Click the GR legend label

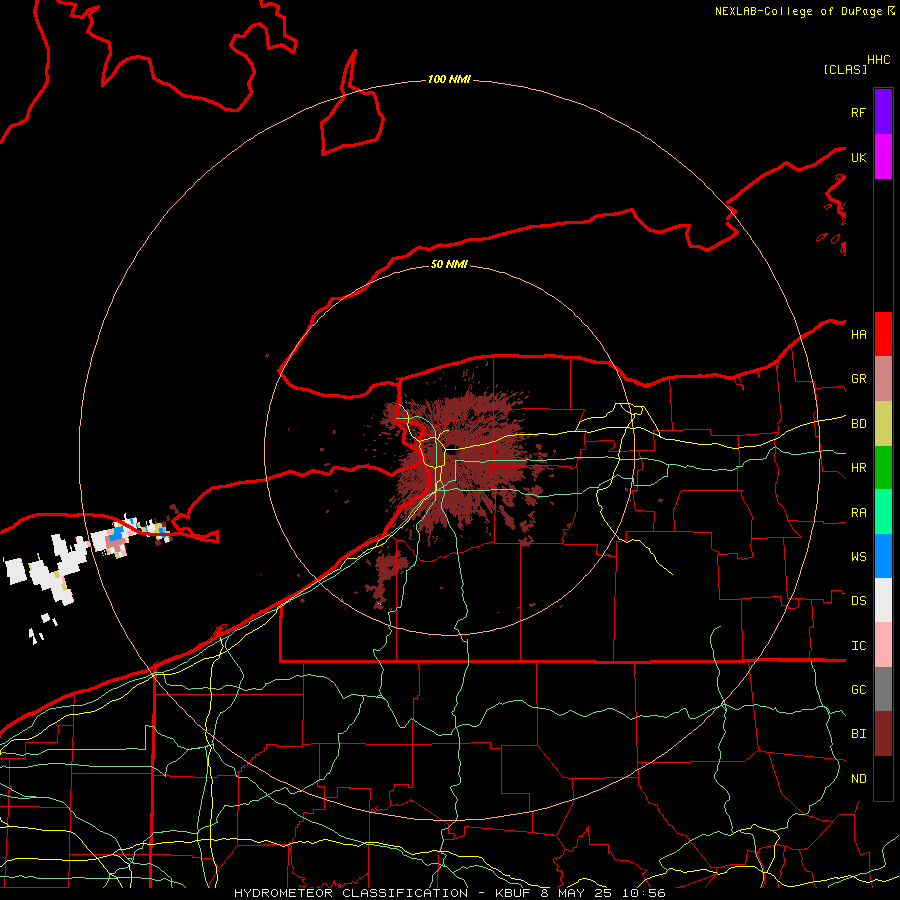pyautogui.click(x=858, y=379)
